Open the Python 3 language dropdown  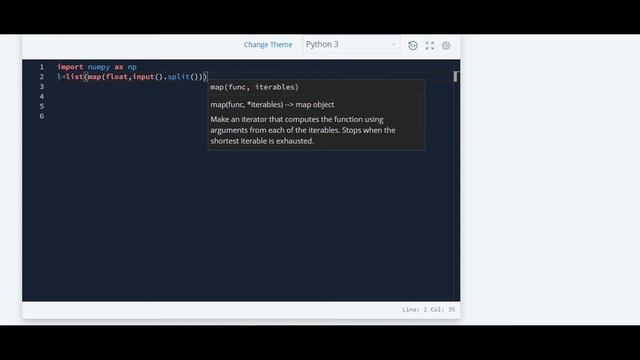(x=351, y=44)
